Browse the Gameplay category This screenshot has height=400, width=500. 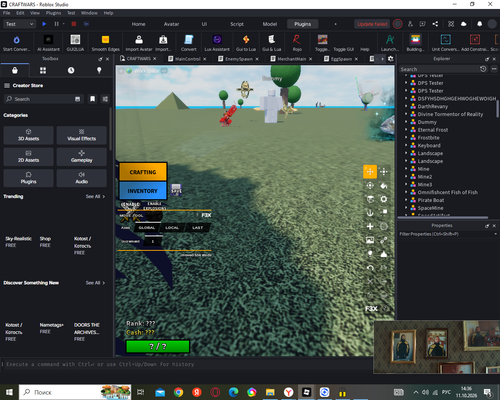82,157
